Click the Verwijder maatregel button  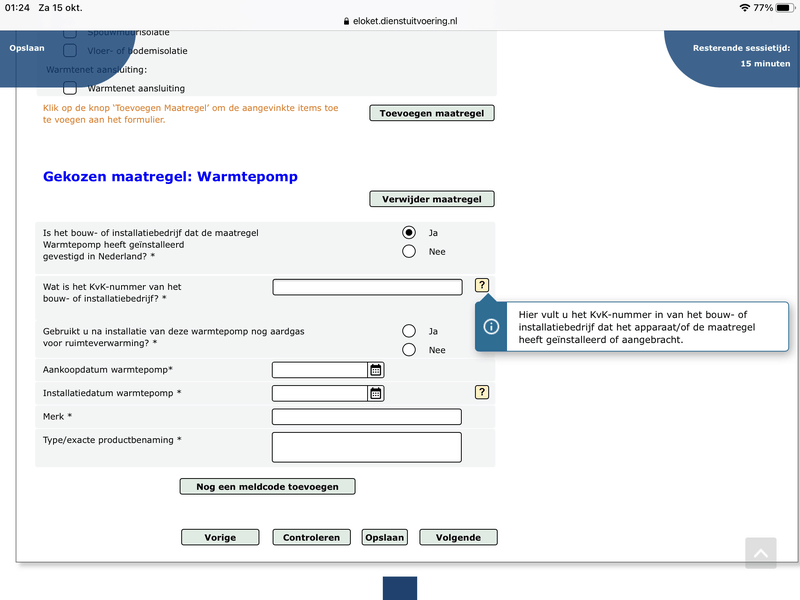tap(432, 199)
